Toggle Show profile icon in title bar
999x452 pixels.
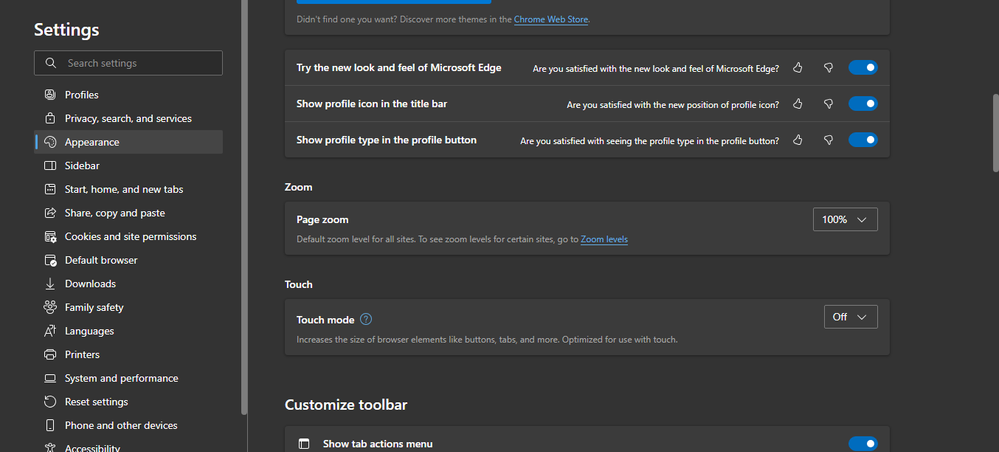[862, 104]
